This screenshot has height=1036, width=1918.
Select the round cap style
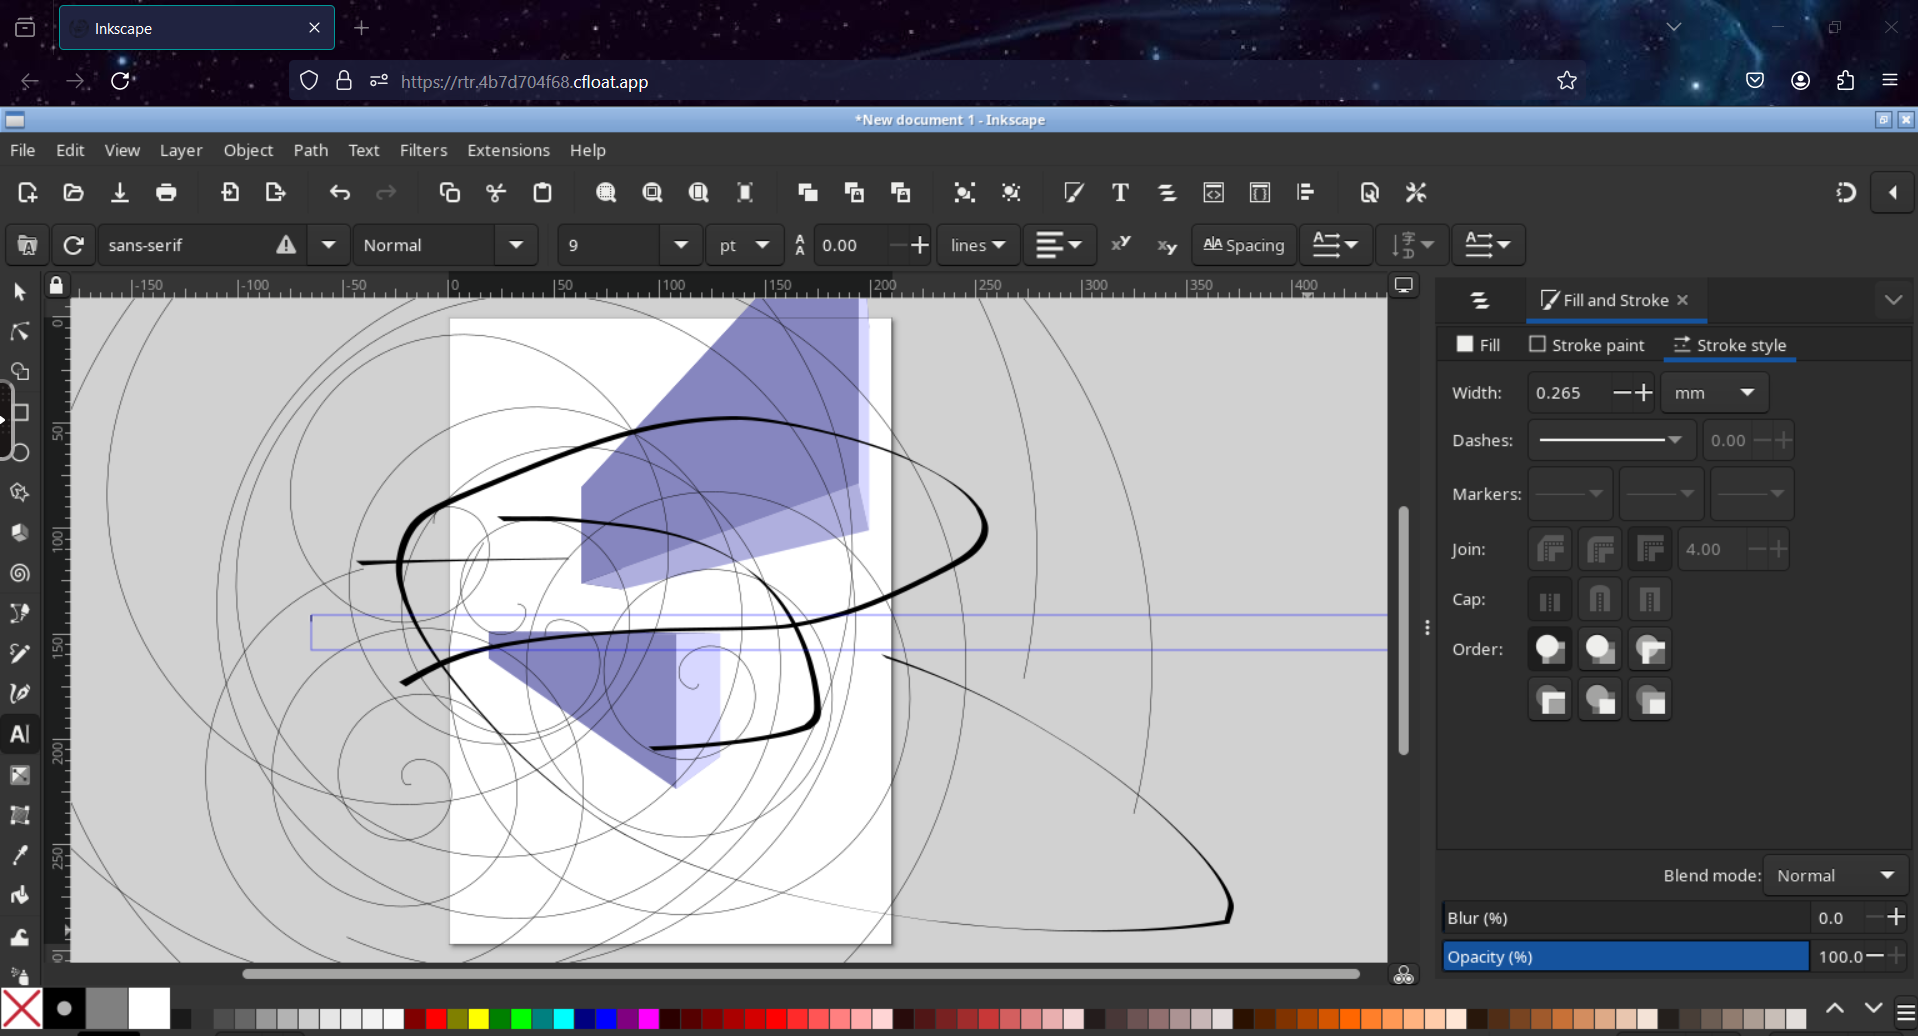(x=1600, y=600)
